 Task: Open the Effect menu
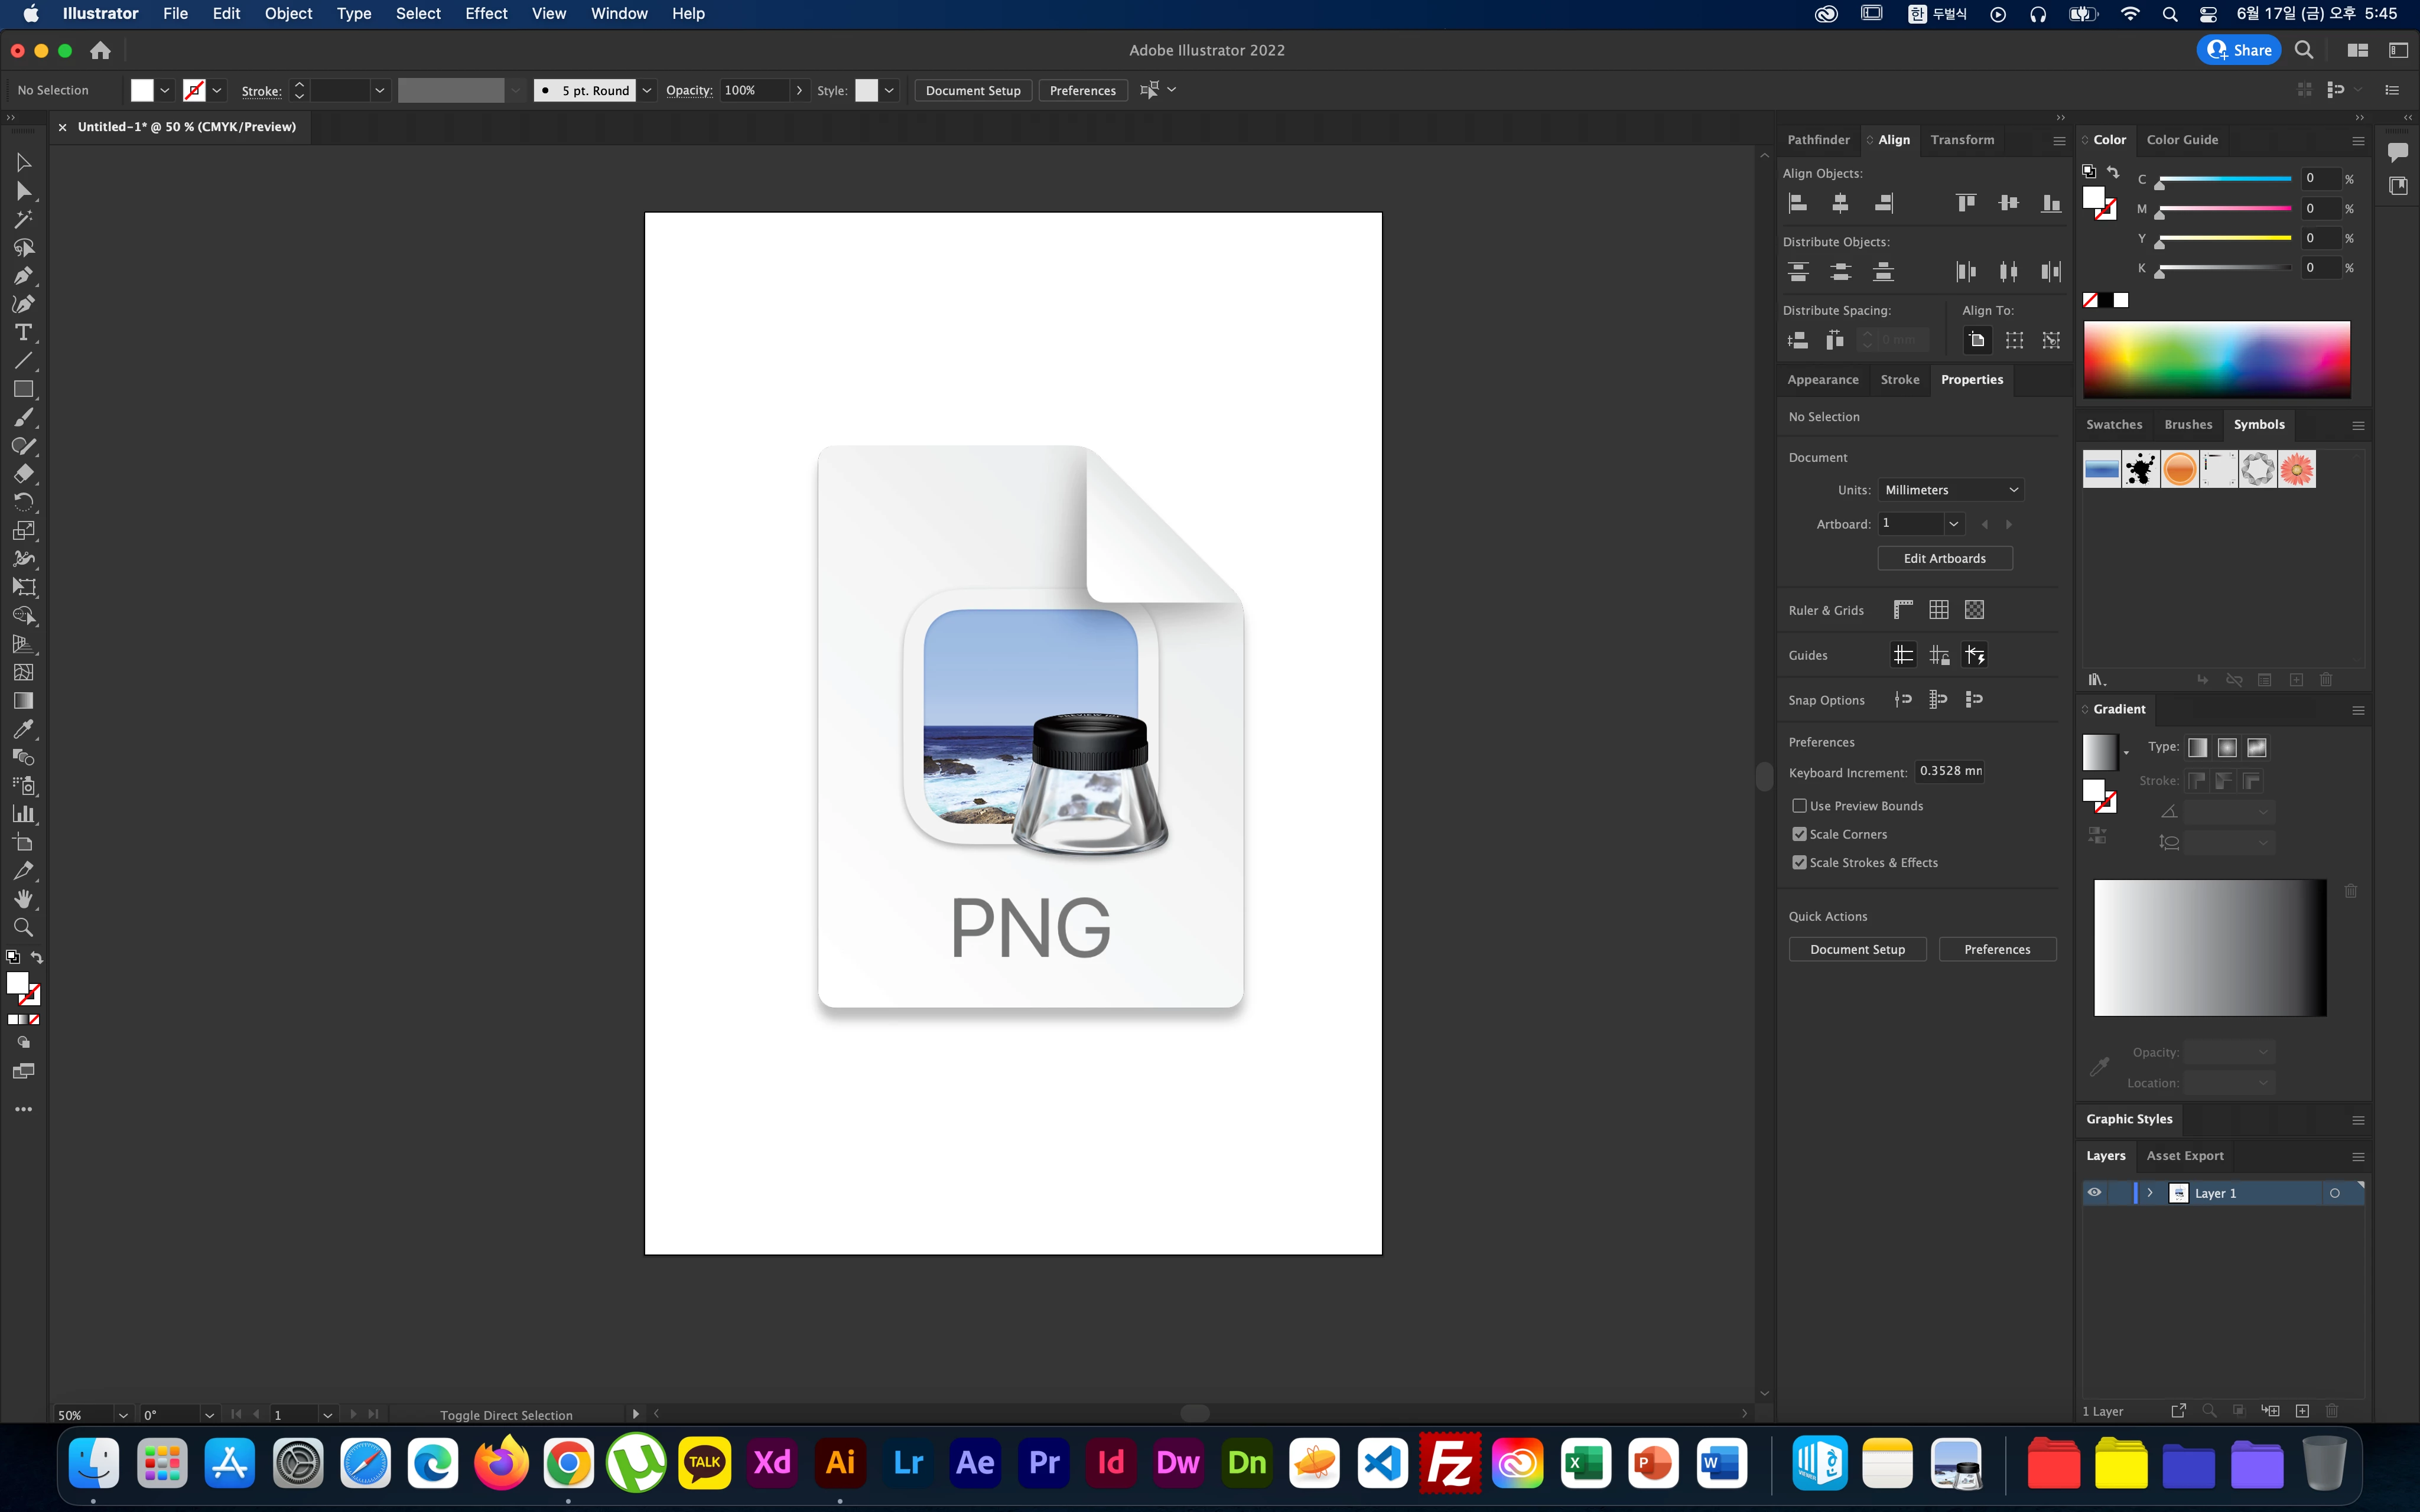pyautogui.click(x=486, y=14)
